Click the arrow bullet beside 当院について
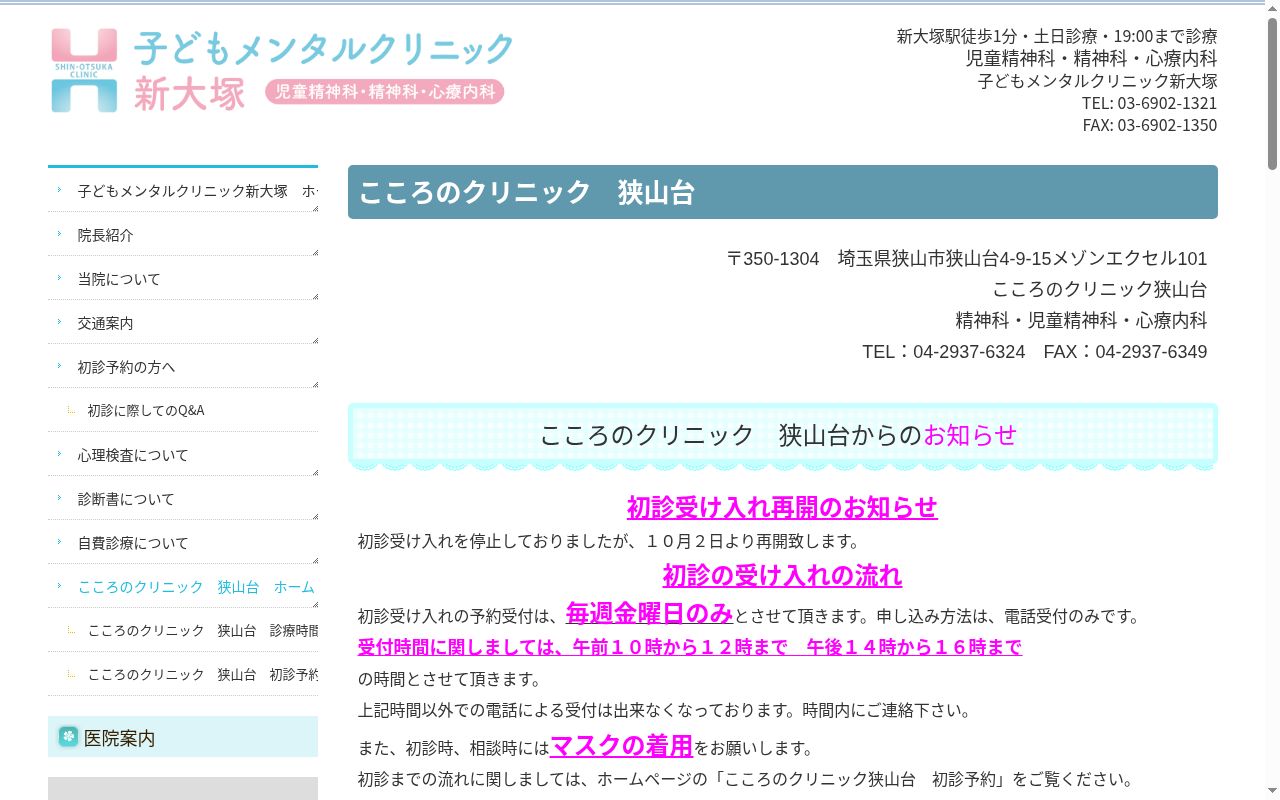The width and height of the screenshot is (1280, 800). pyautogui.click(x=60, y=278)
